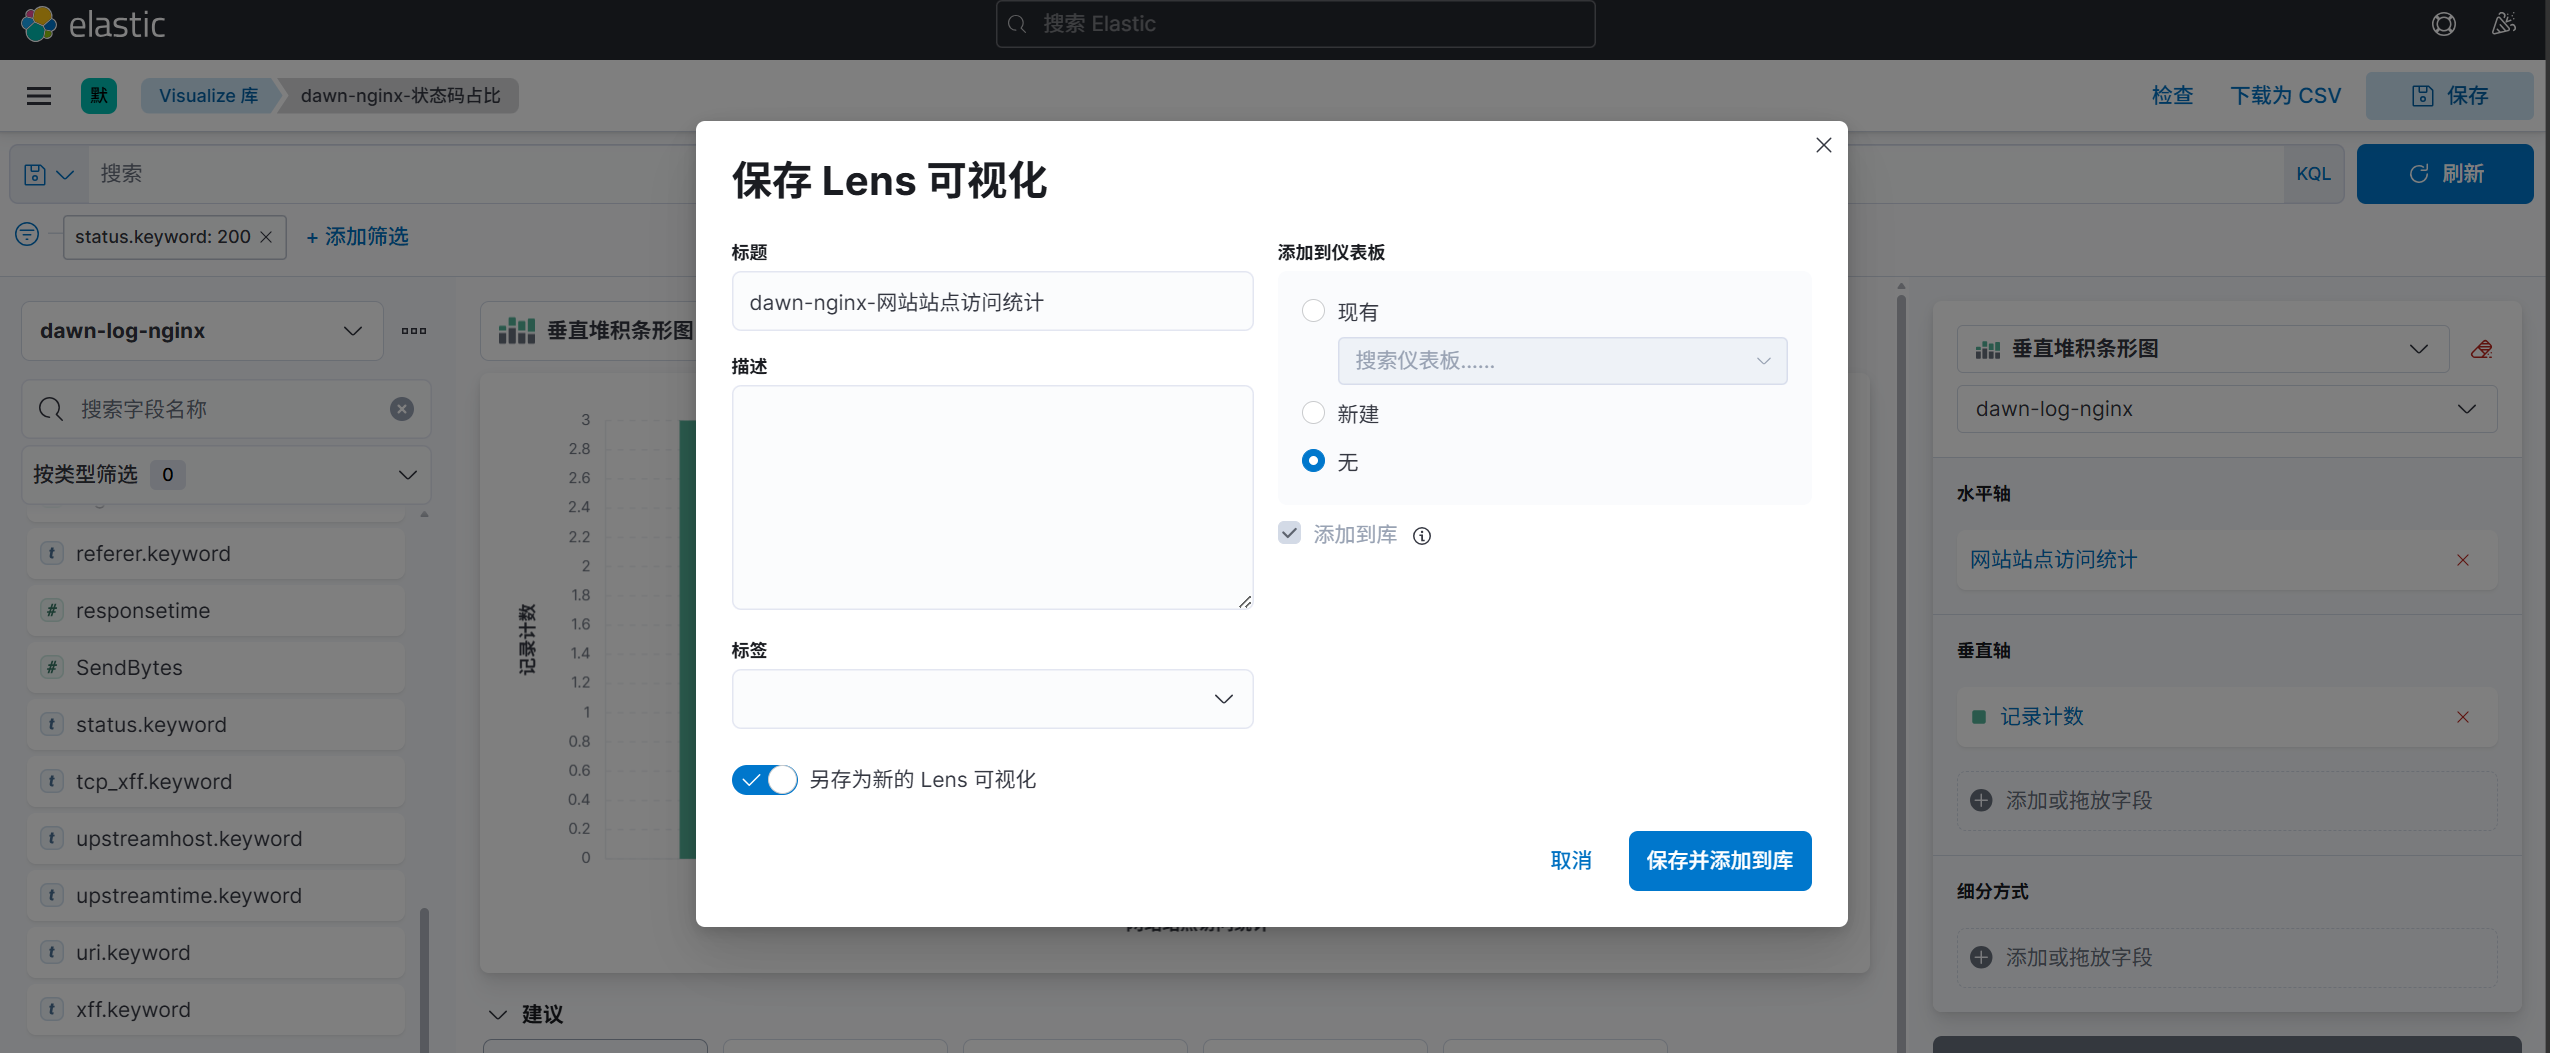Click the 保存 button in top bar
This screenshot has height=1053, width=2550.
[2449, 96]
